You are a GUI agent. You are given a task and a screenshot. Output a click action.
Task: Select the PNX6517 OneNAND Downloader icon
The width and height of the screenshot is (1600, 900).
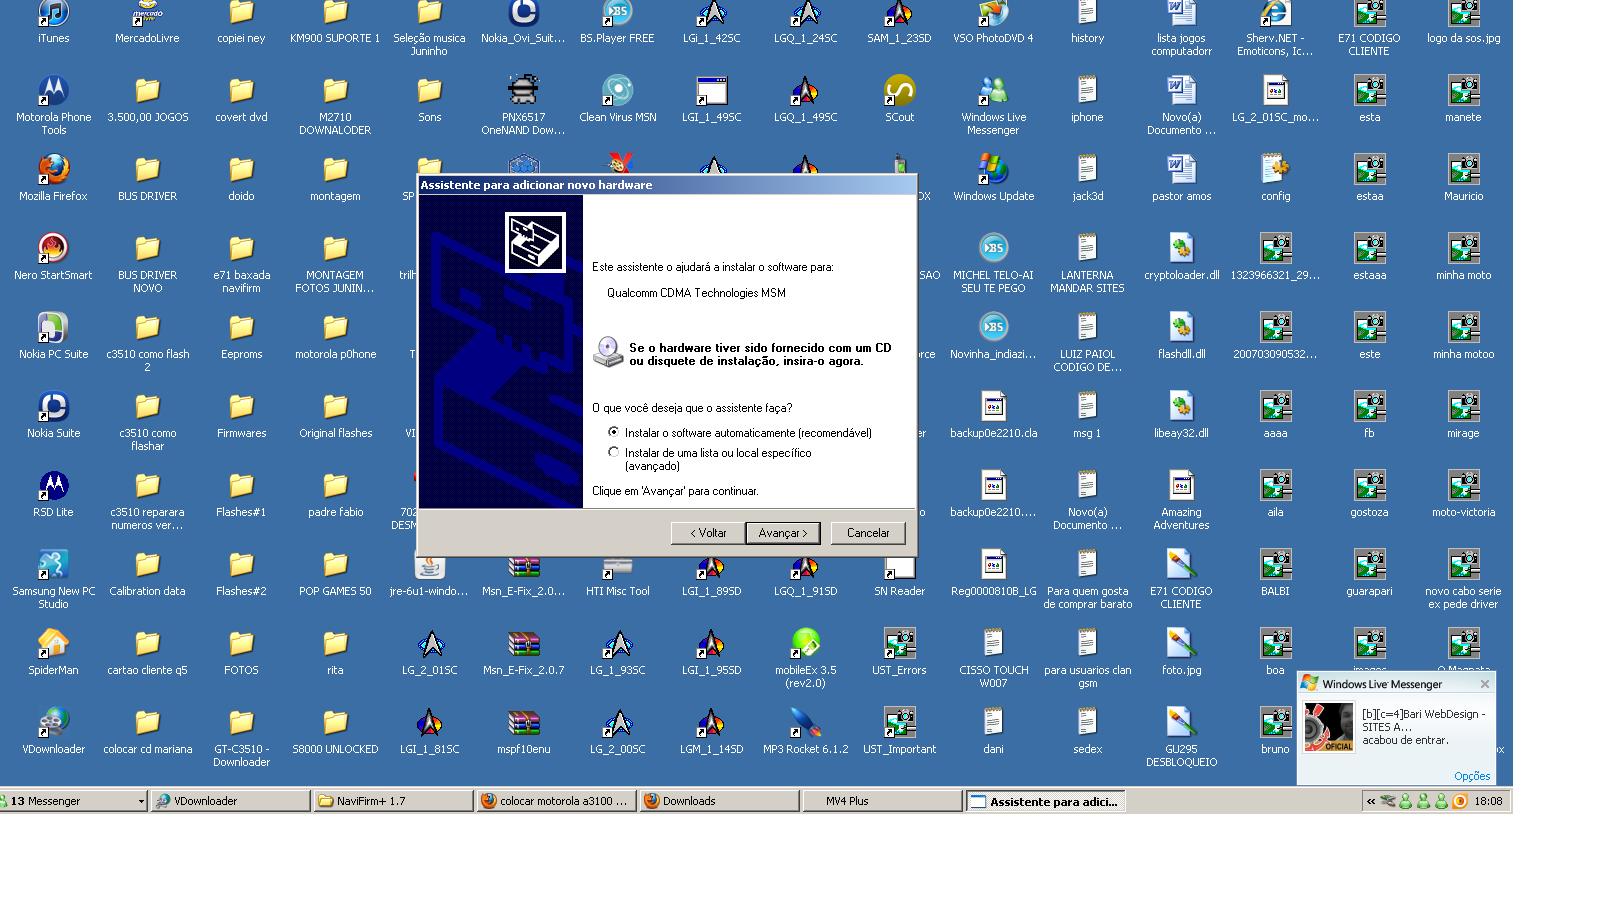(x=523, y=92)
